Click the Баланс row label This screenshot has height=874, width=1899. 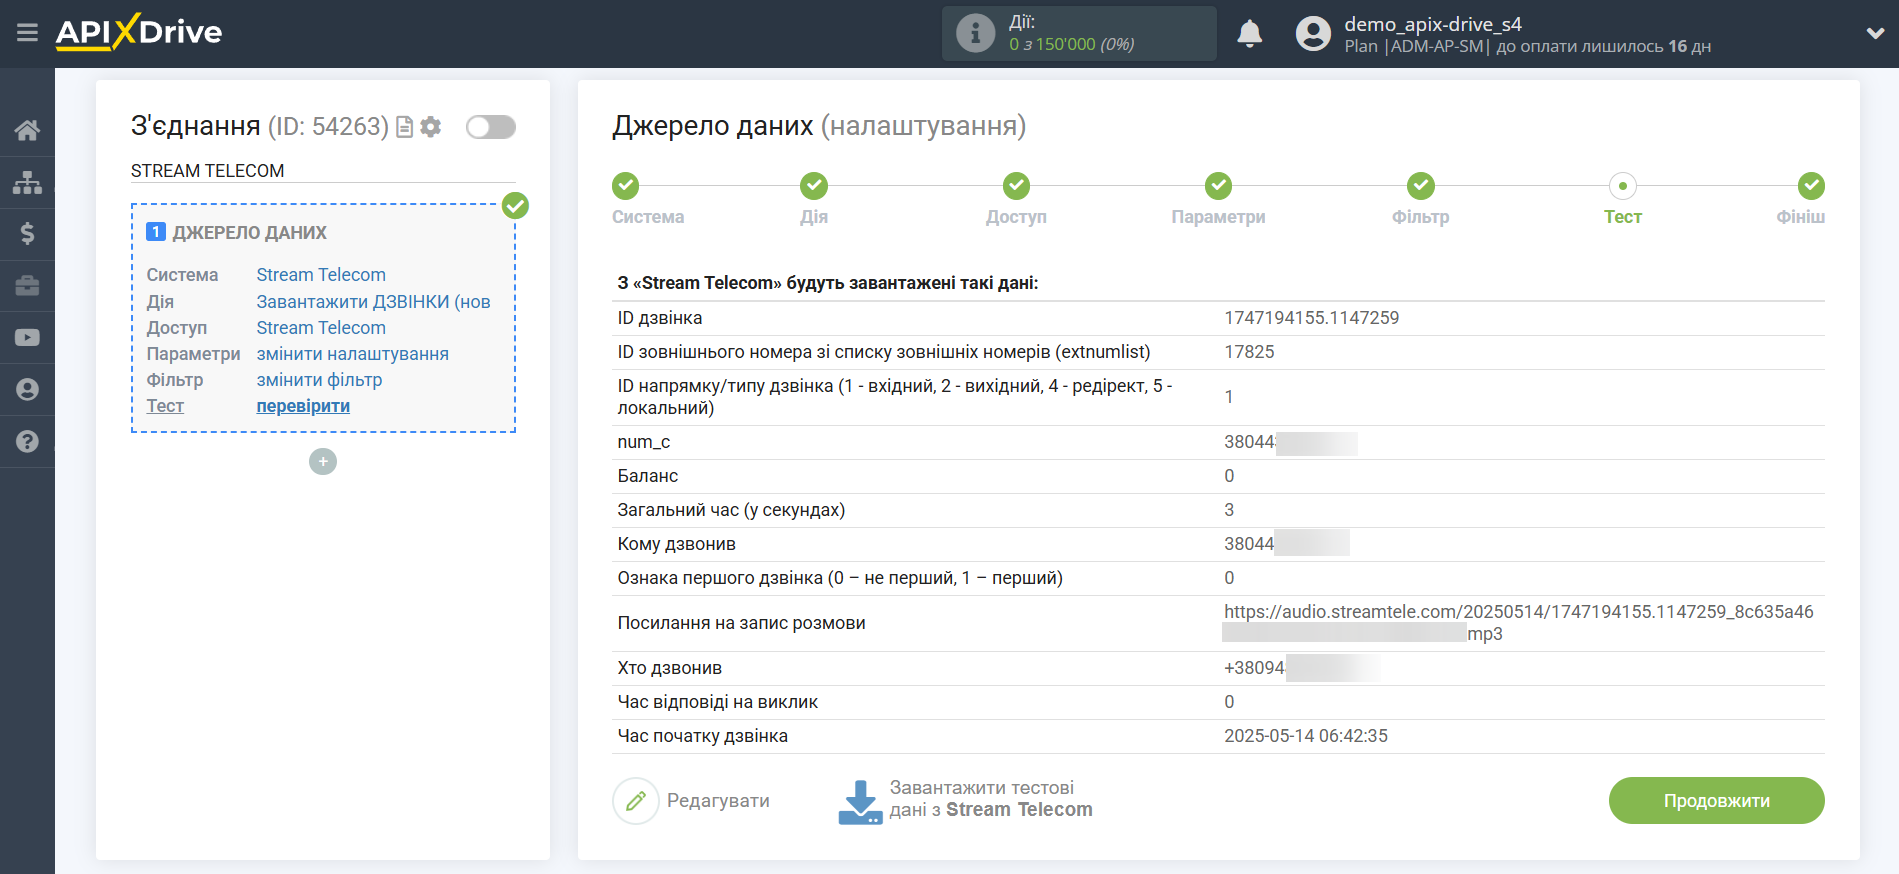coord(648,476)
